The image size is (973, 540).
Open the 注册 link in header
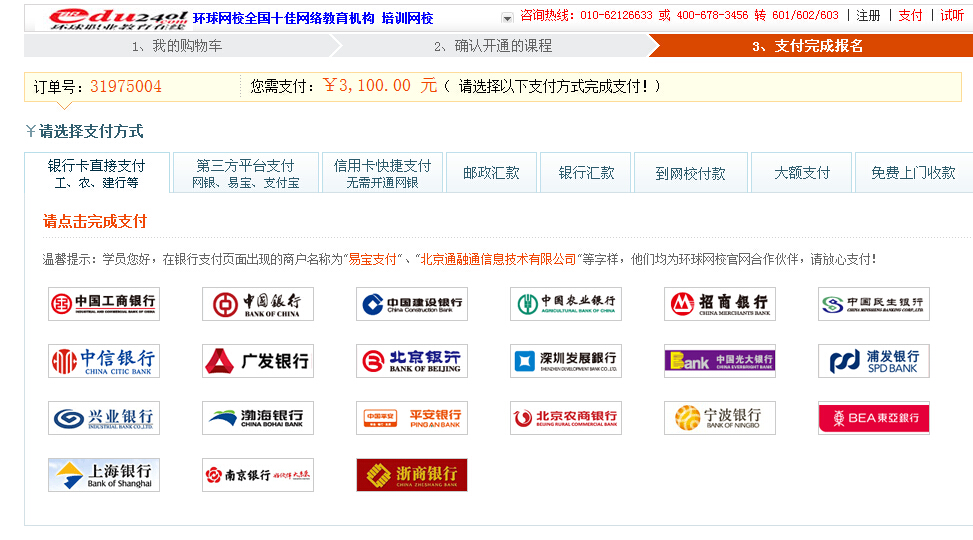[x=868, y=16]
